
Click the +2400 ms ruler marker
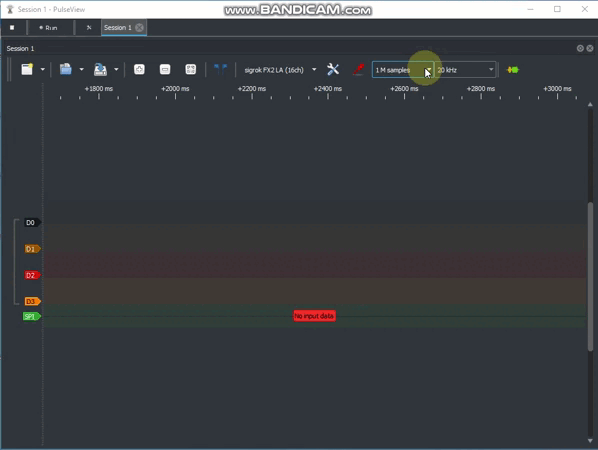click(328, 89)
